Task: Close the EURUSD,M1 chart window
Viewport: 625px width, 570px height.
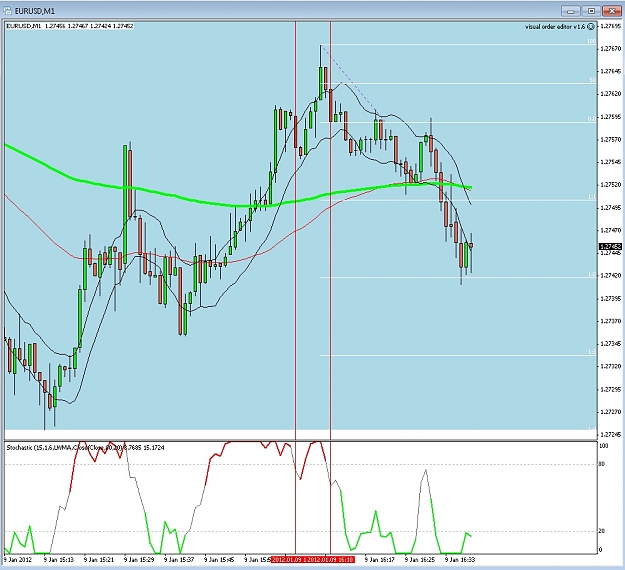Action: [x=611, y=11]
